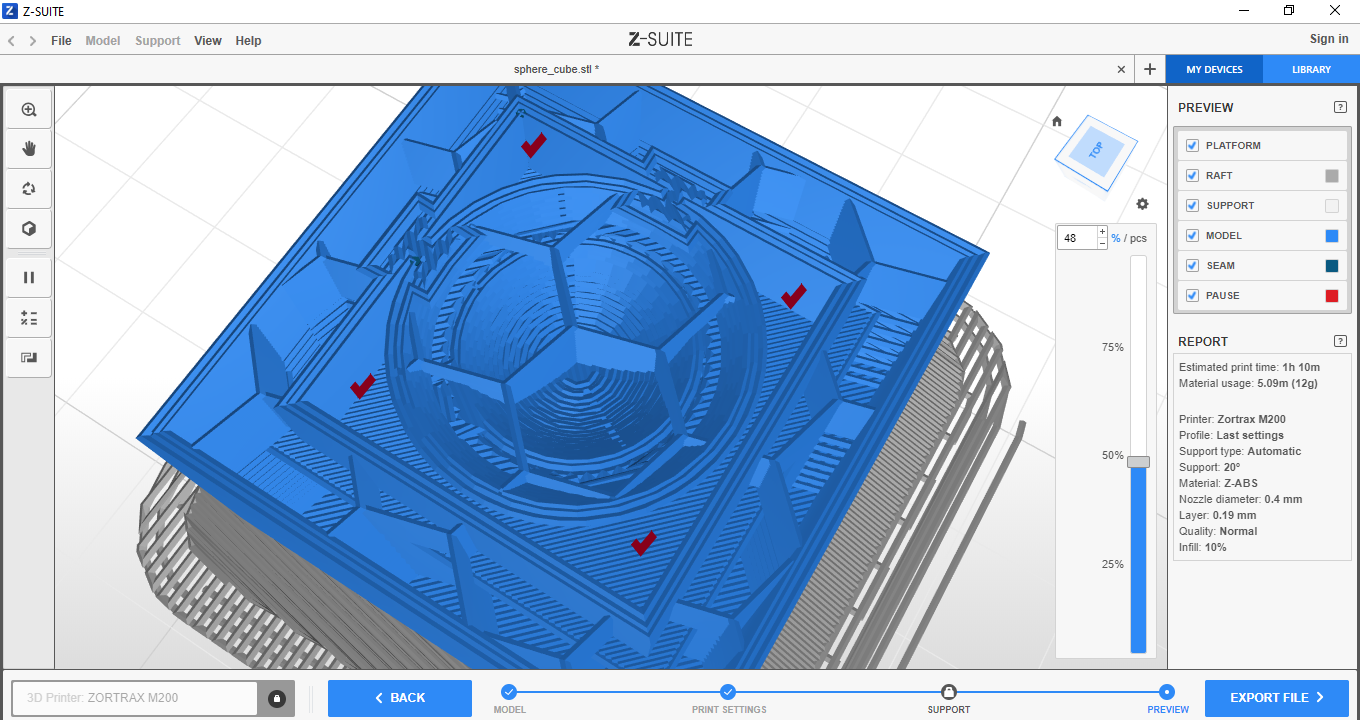This screenshot has height=720, width=1360.
Task: Click the layer percentage input field
Action: coord(1077,238)
